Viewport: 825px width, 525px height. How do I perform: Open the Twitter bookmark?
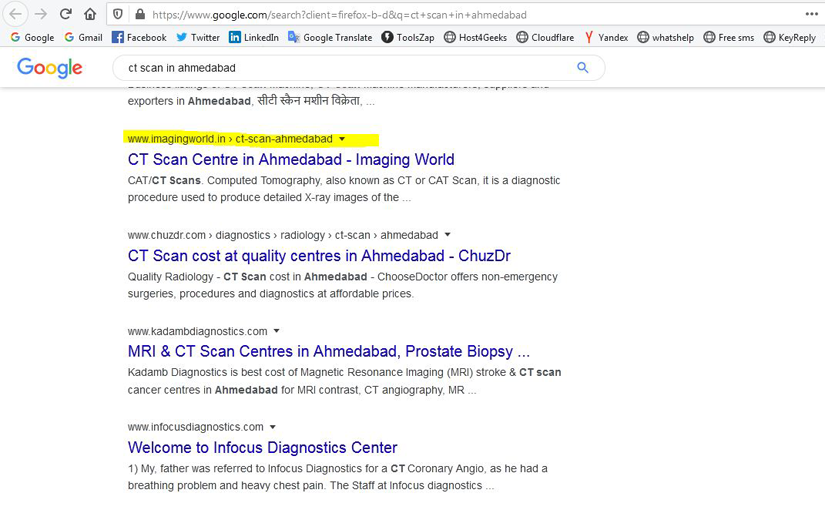pyautogui.click(x=198, y=37)
